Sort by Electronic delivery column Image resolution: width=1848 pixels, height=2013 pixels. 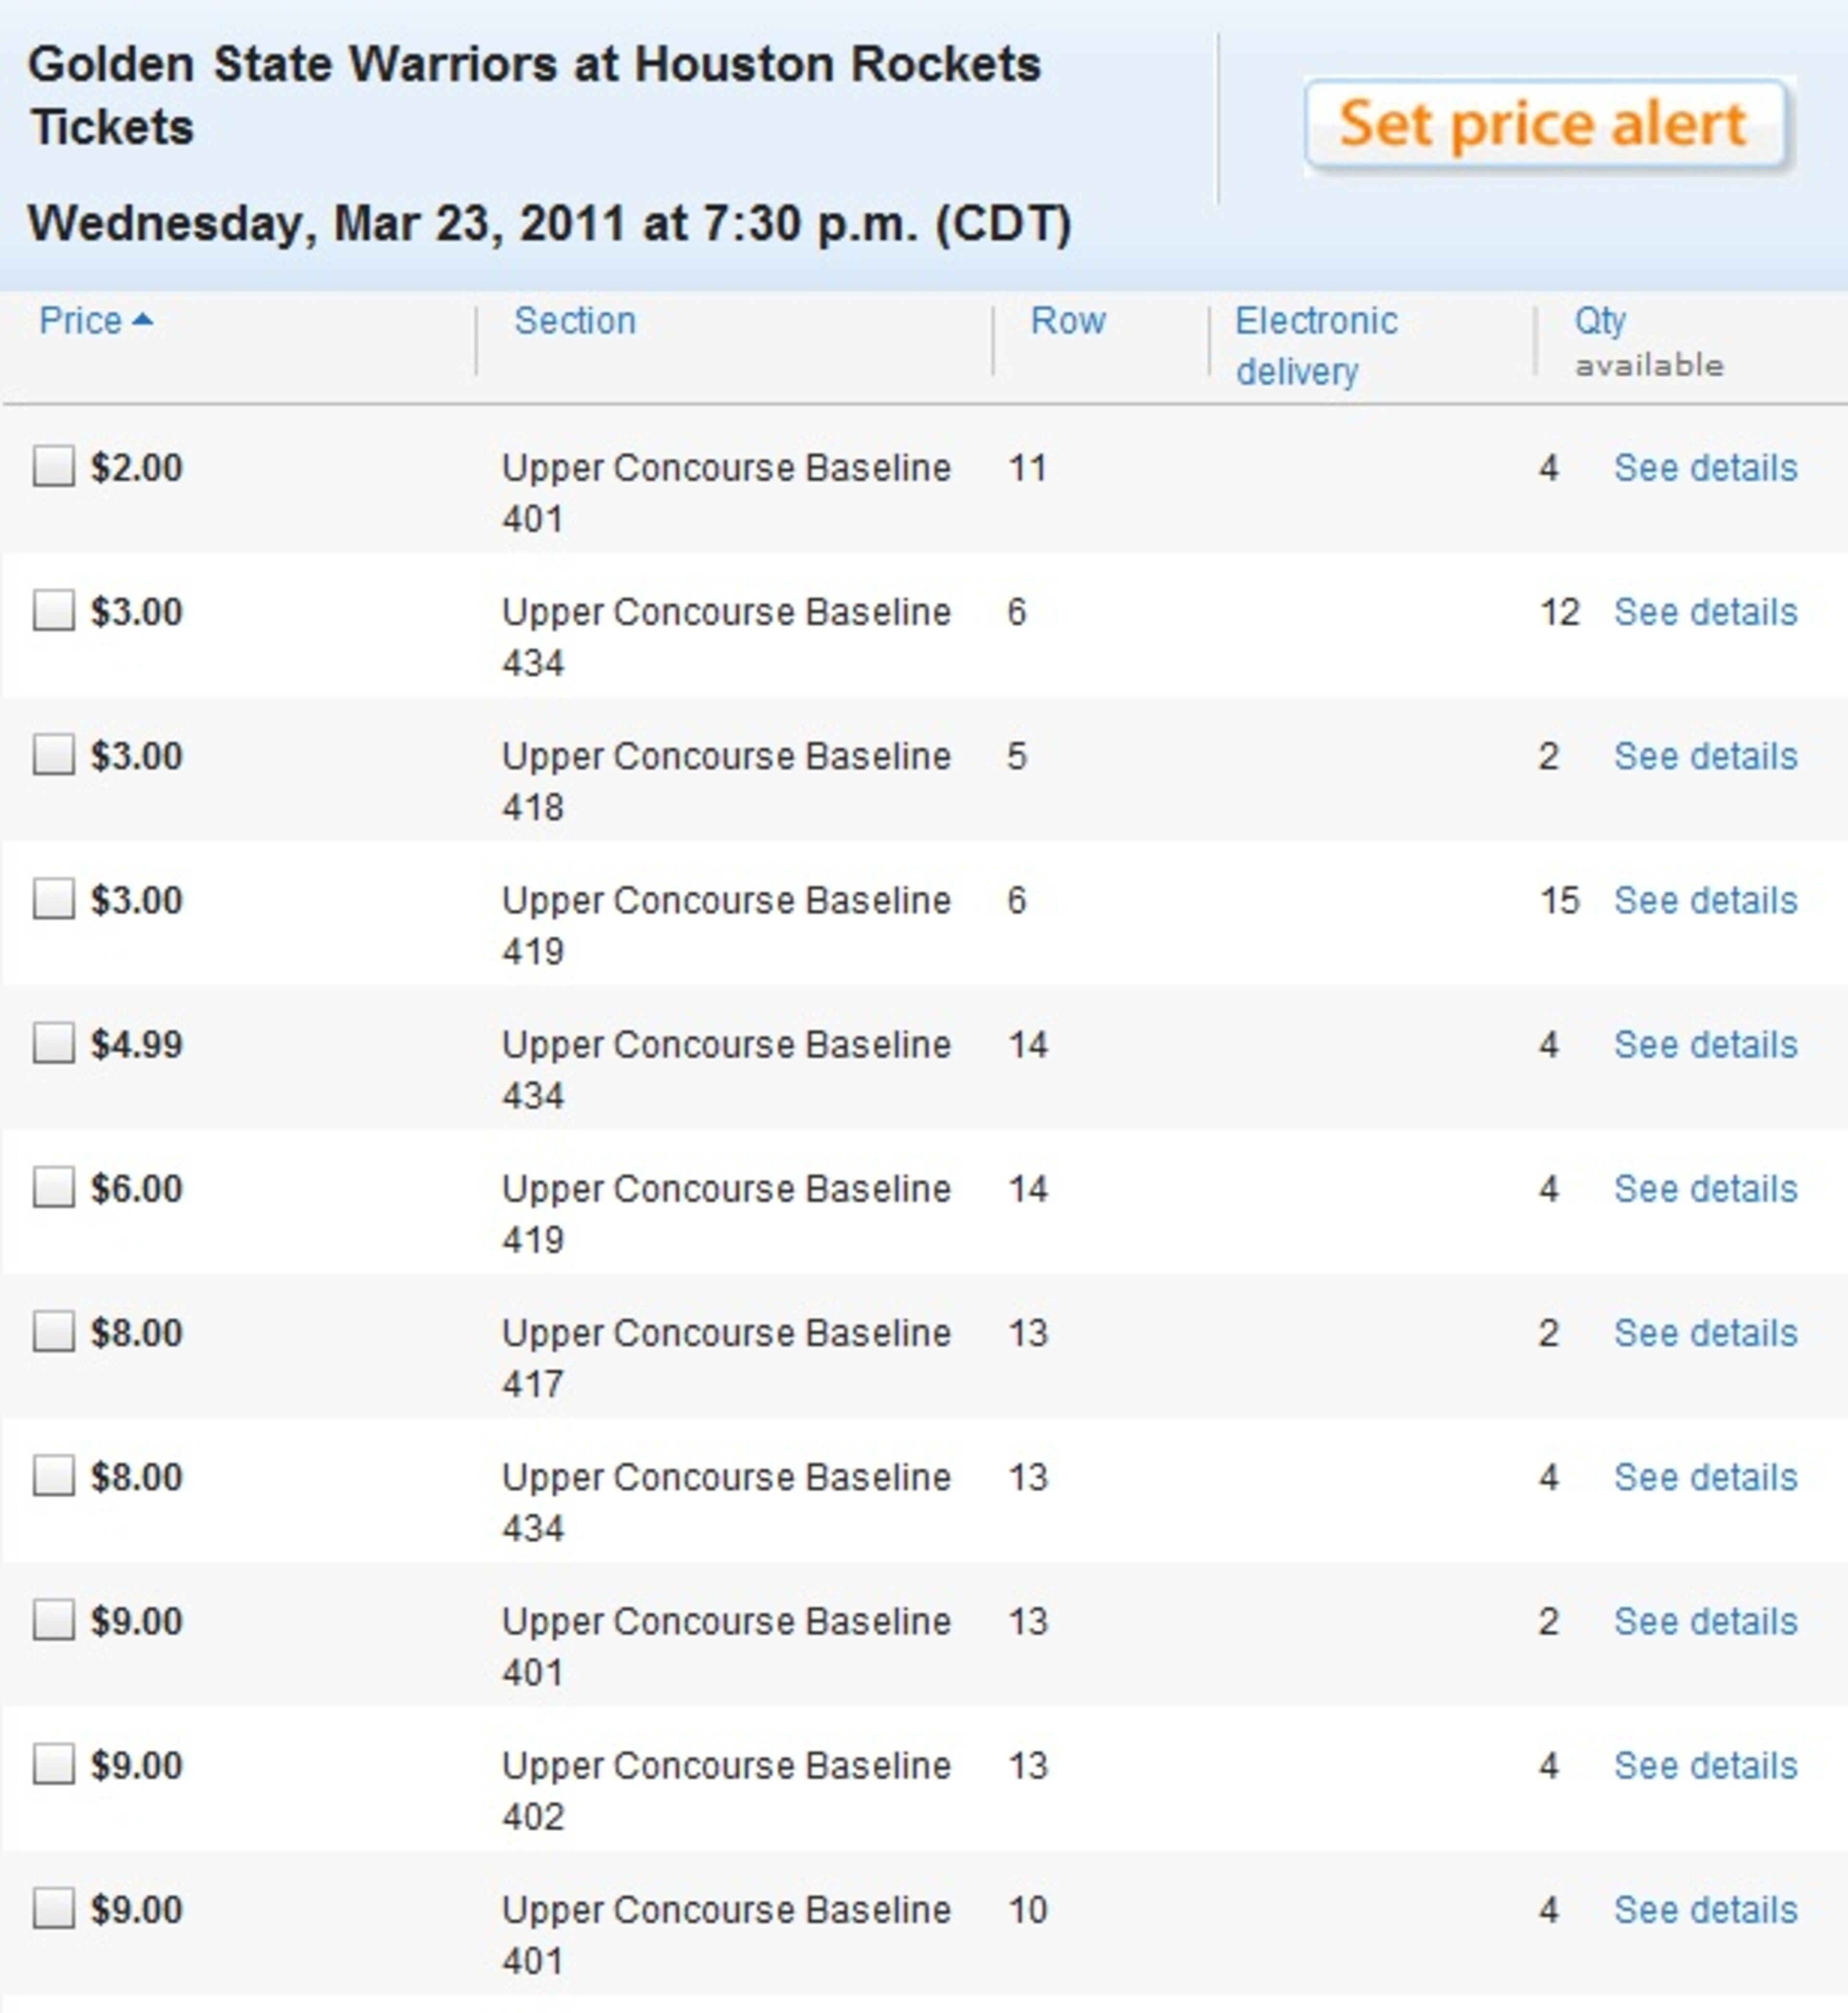(x=1316, y=346)
